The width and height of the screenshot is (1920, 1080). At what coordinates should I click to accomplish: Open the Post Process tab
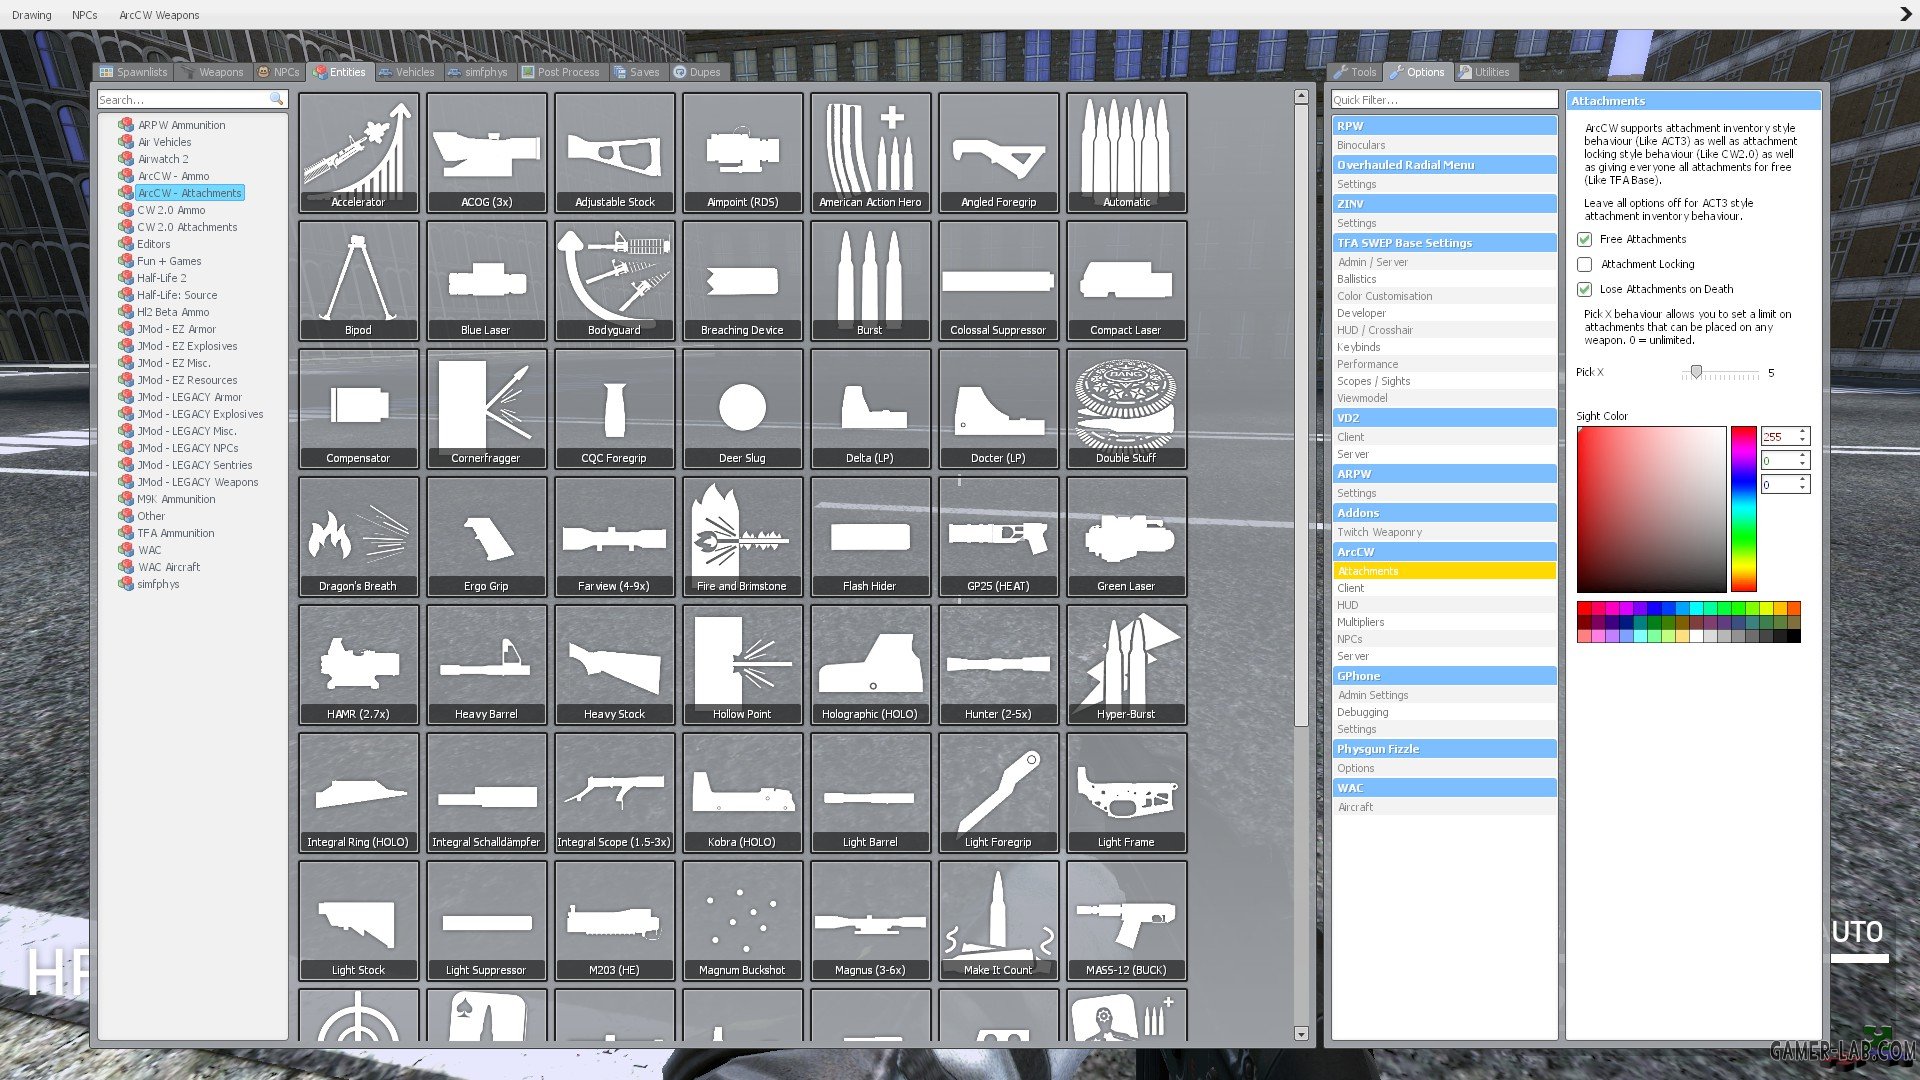[561, 72]
